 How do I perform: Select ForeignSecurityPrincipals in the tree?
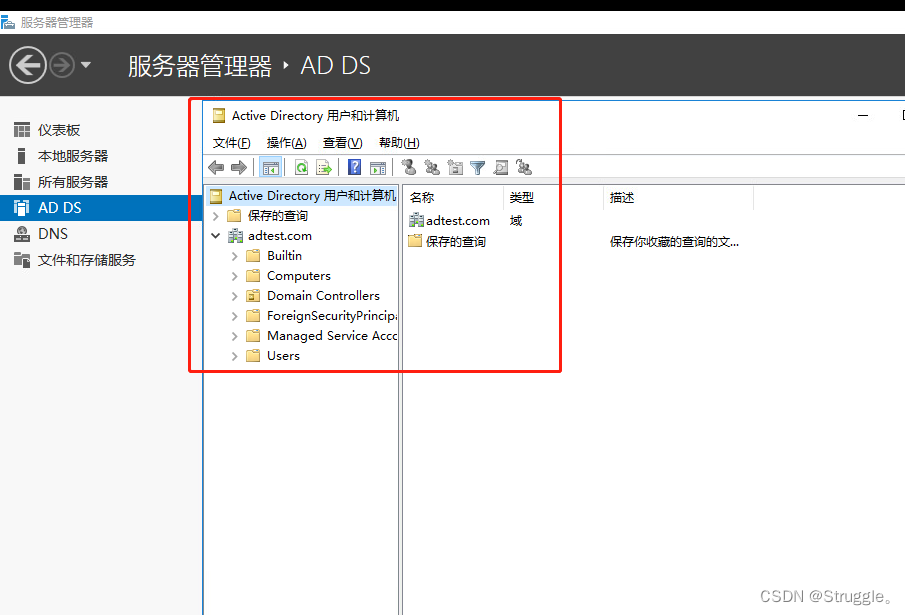coord(331,316)
